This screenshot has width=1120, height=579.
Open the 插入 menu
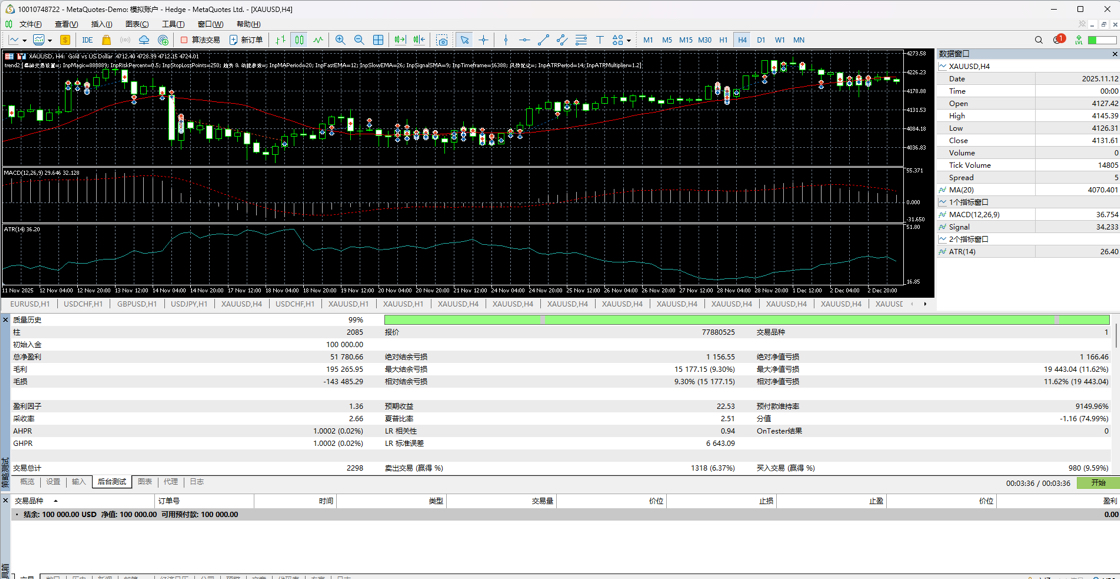[x=102, y=24]
